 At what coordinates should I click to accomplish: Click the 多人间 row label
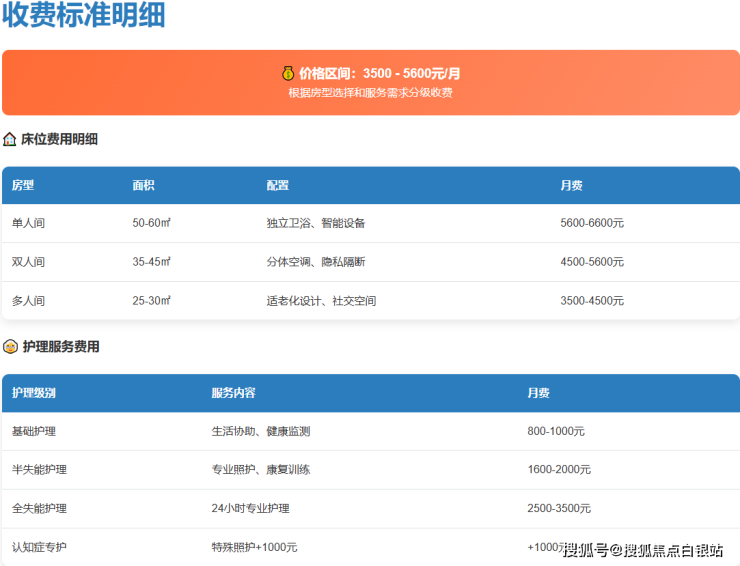pyautogui.click(x=28, y=300)
